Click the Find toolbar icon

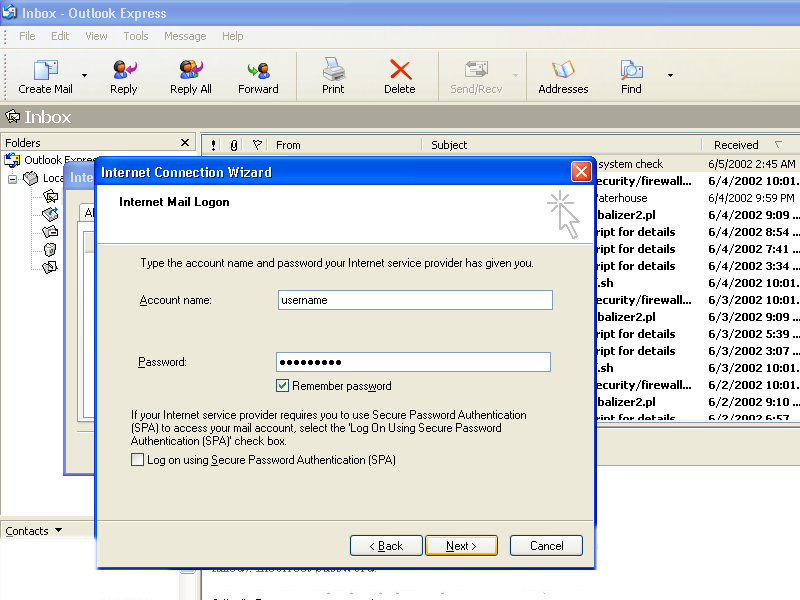[x=631, y=70]
